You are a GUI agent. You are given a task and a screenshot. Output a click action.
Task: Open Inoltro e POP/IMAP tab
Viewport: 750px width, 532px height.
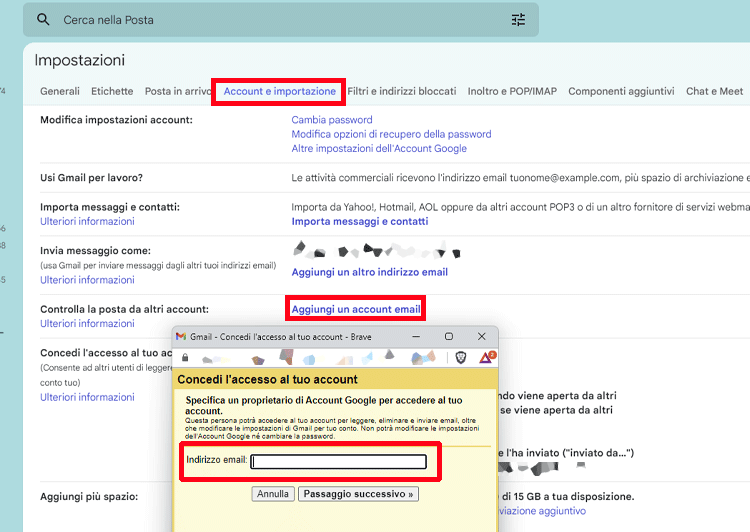click(x=512, y=91)
